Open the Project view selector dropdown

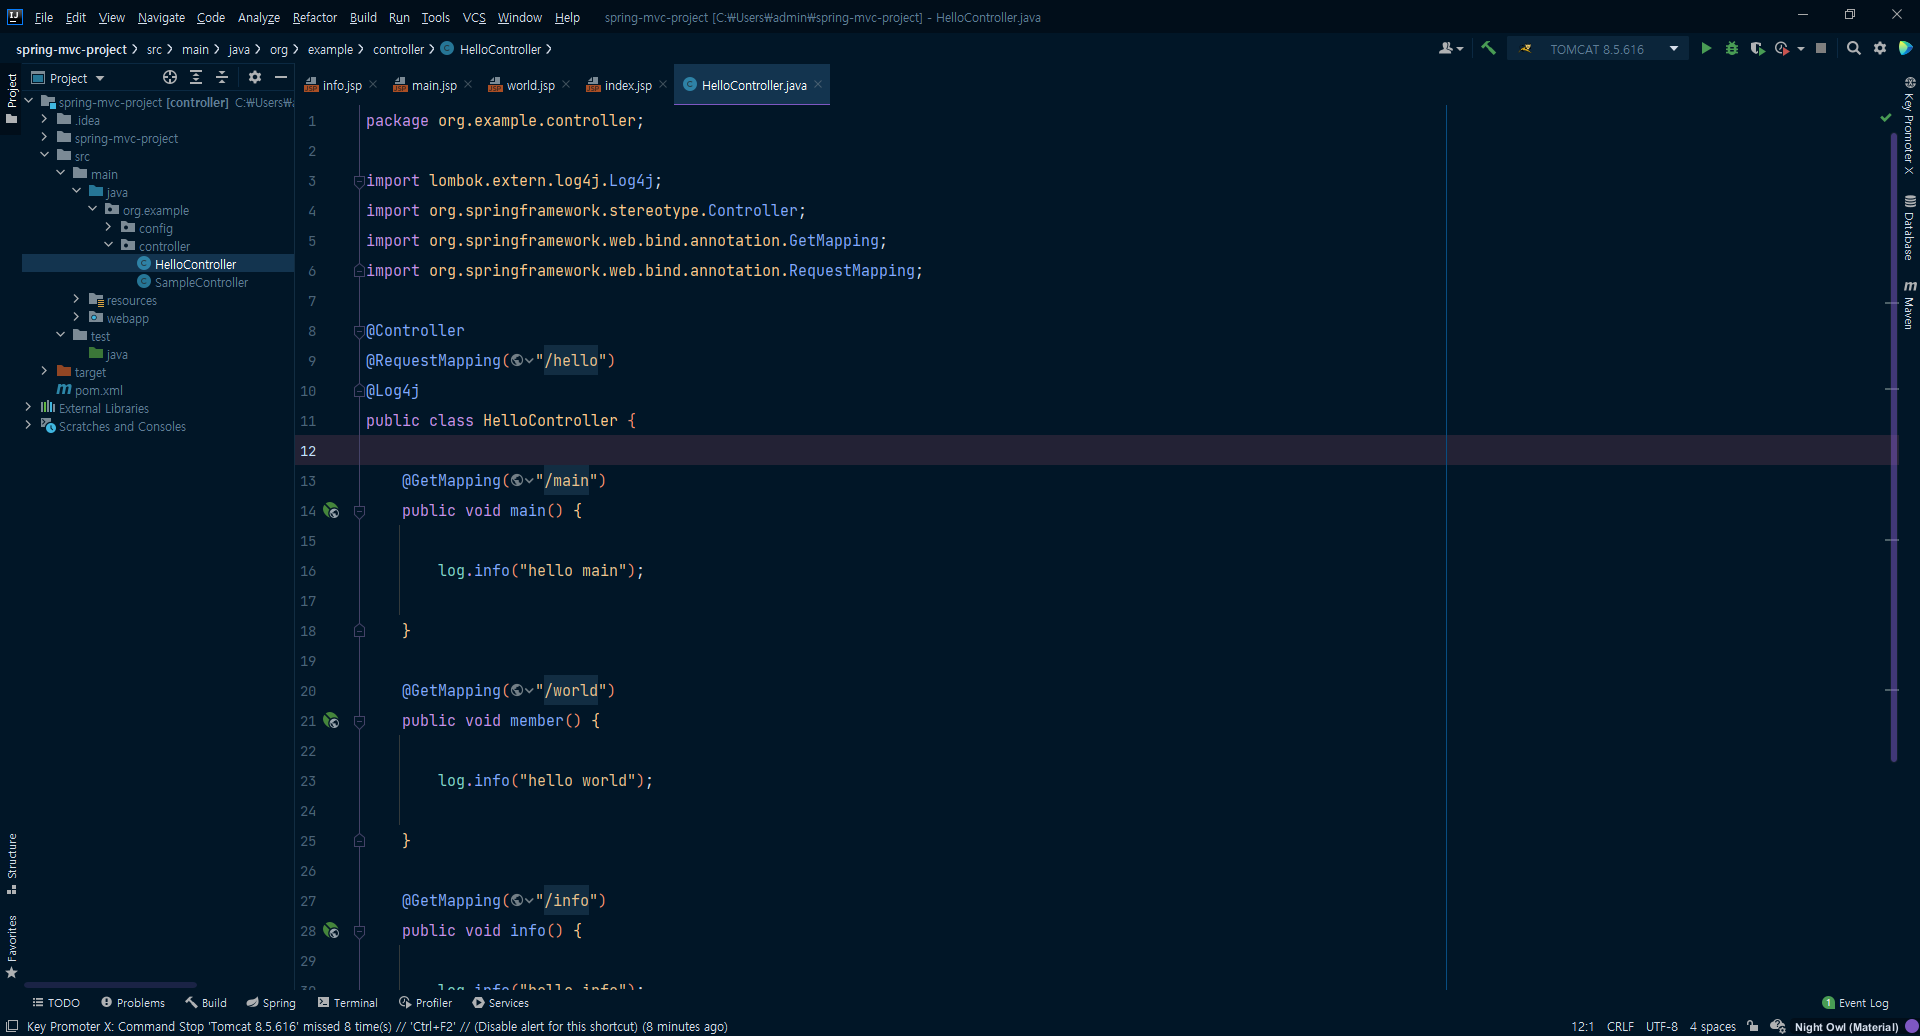click(68, 78)
